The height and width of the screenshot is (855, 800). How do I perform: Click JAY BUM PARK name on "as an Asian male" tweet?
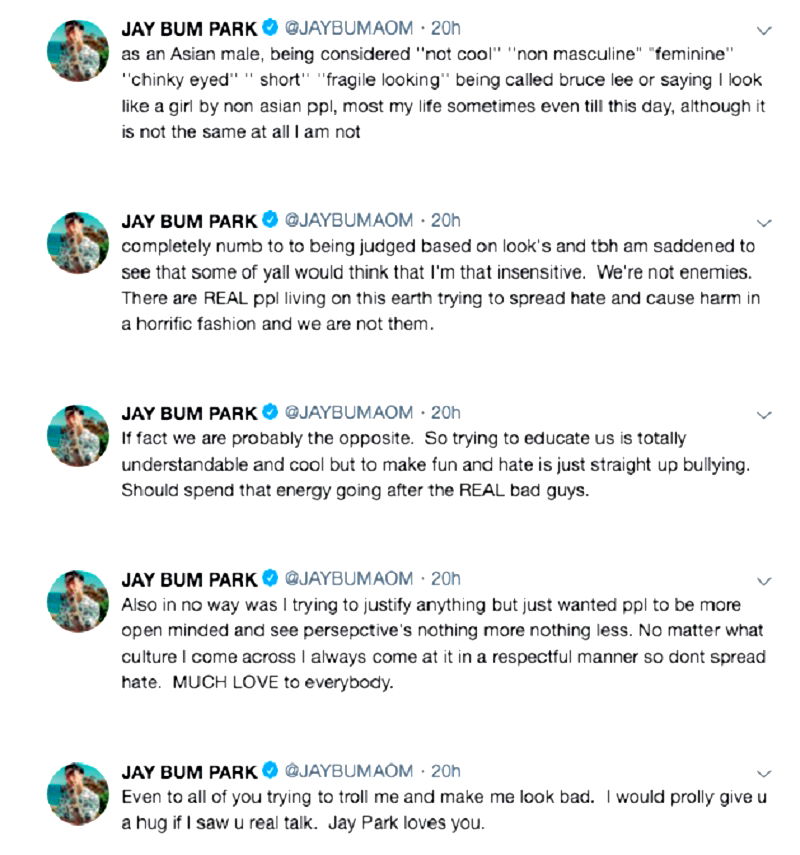pyautogui.click(x=188, y=29)
